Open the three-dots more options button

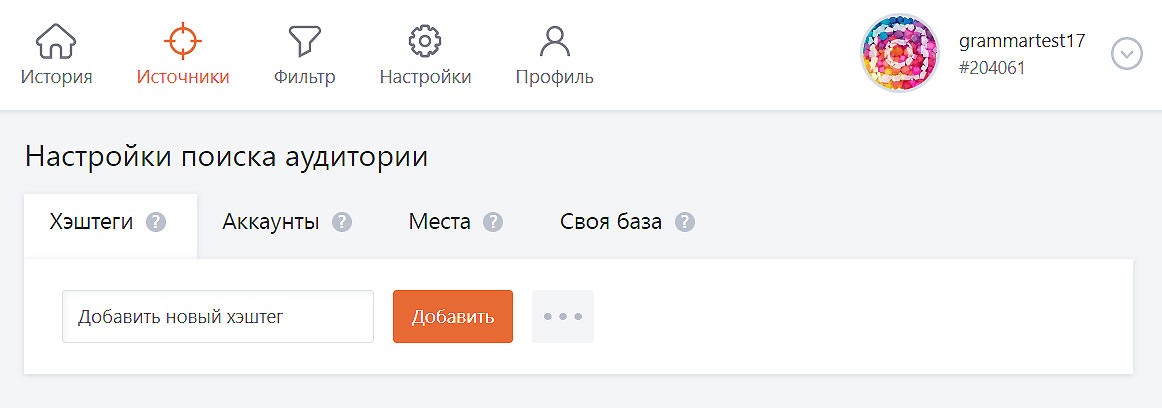pyautogui.click(x=562, y=317)
